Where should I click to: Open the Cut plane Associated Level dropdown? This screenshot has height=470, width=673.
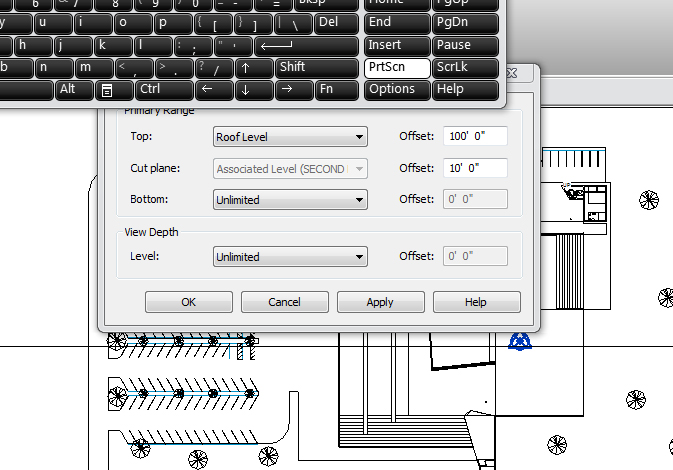coord(290,169)
